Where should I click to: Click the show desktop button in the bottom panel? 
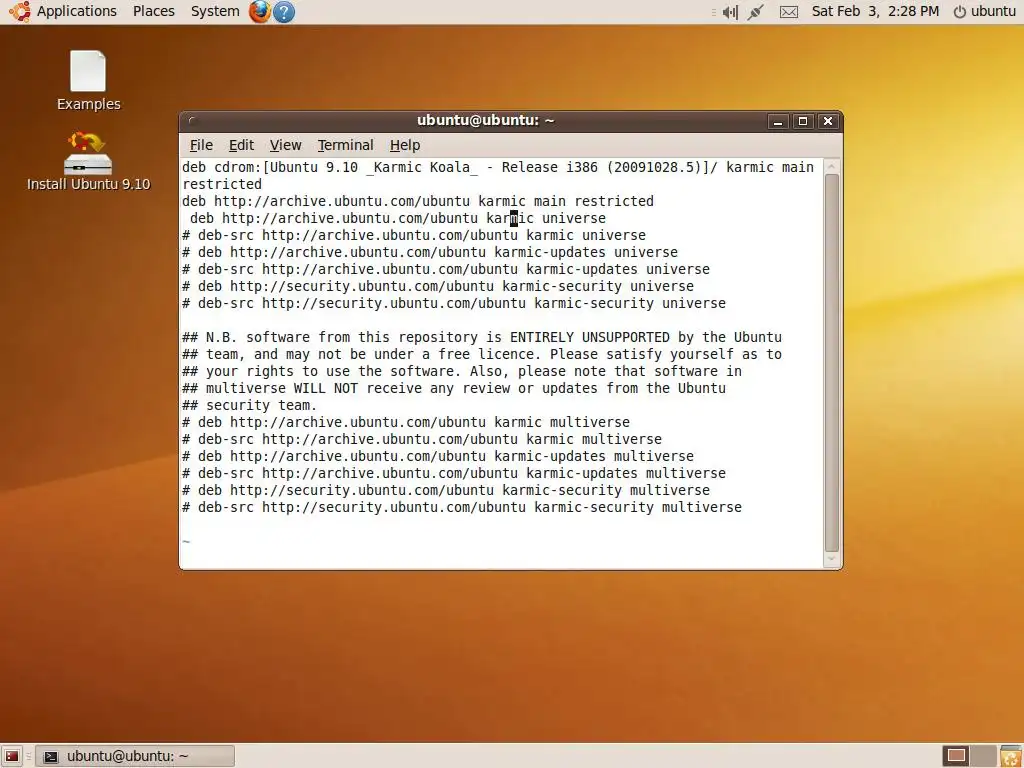(x=12, y=756)
